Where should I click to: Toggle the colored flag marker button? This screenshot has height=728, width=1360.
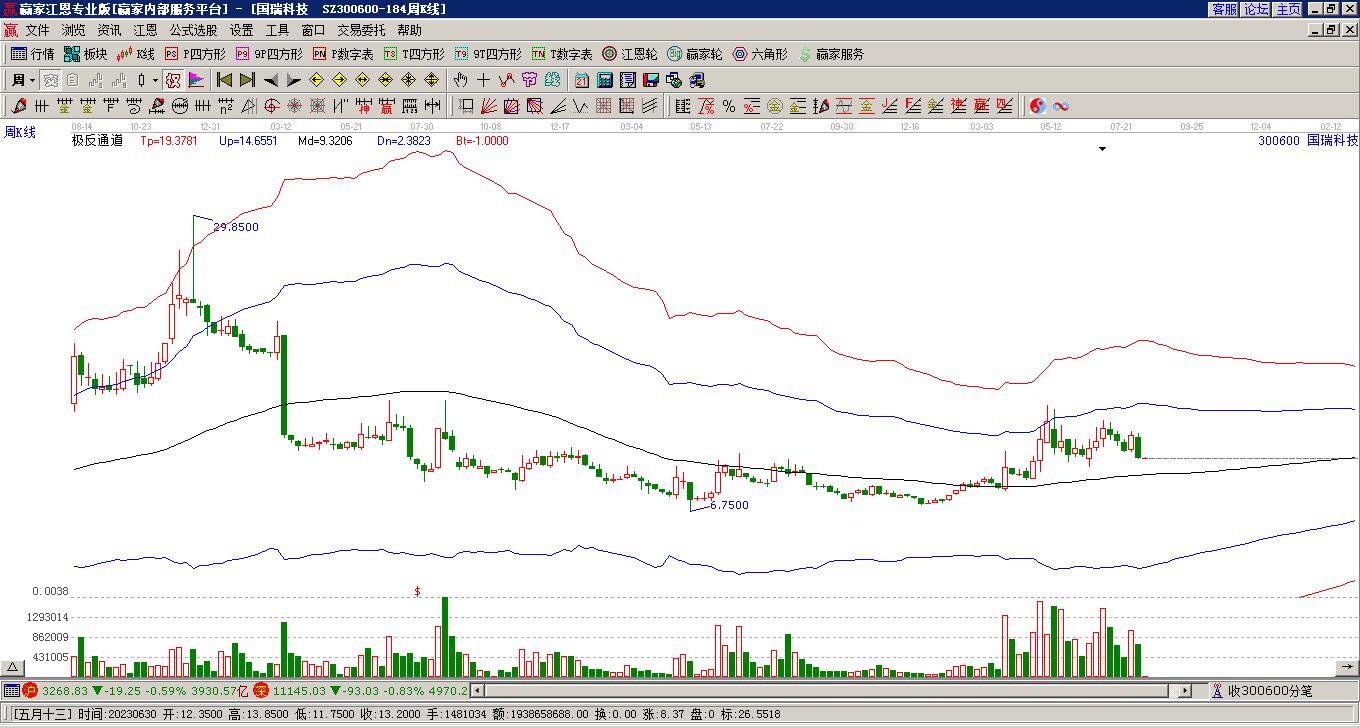pos(196,80)
